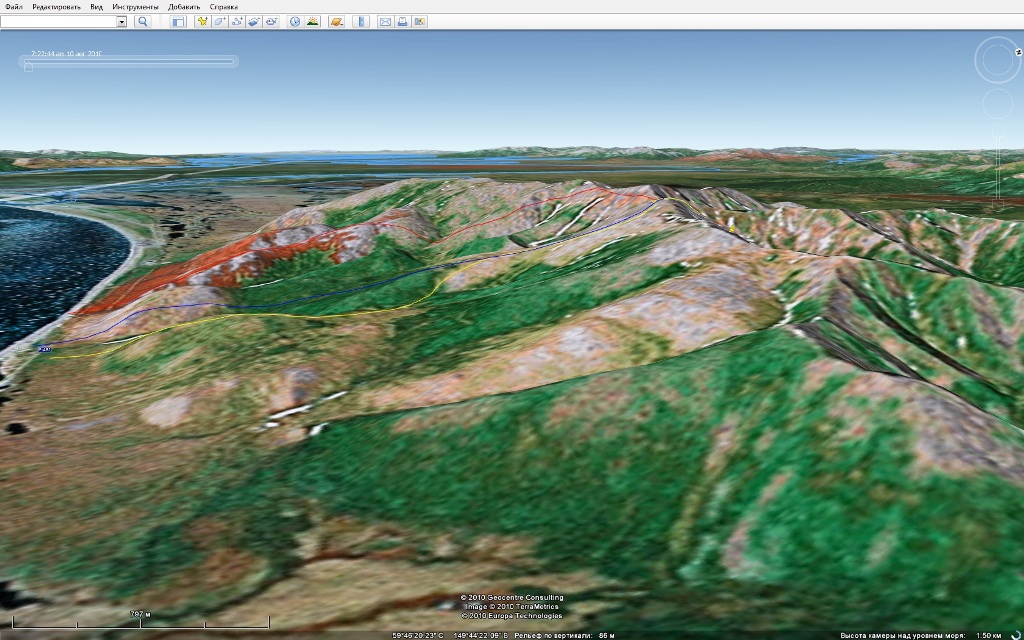Screen dimensions: 1024x640
Task: Click the Record Tour icon
Action: coord(271,21)
